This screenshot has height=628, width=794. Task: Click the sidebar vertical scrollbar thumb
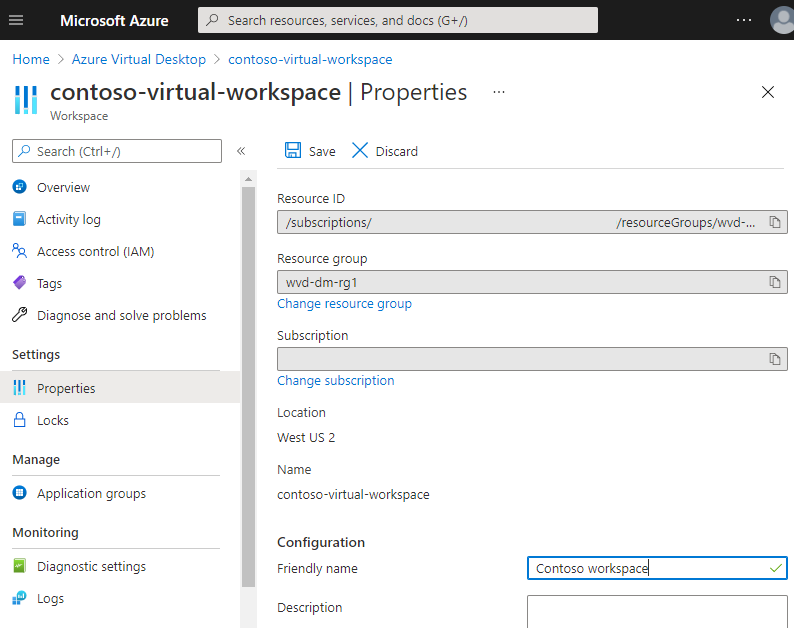248,387
